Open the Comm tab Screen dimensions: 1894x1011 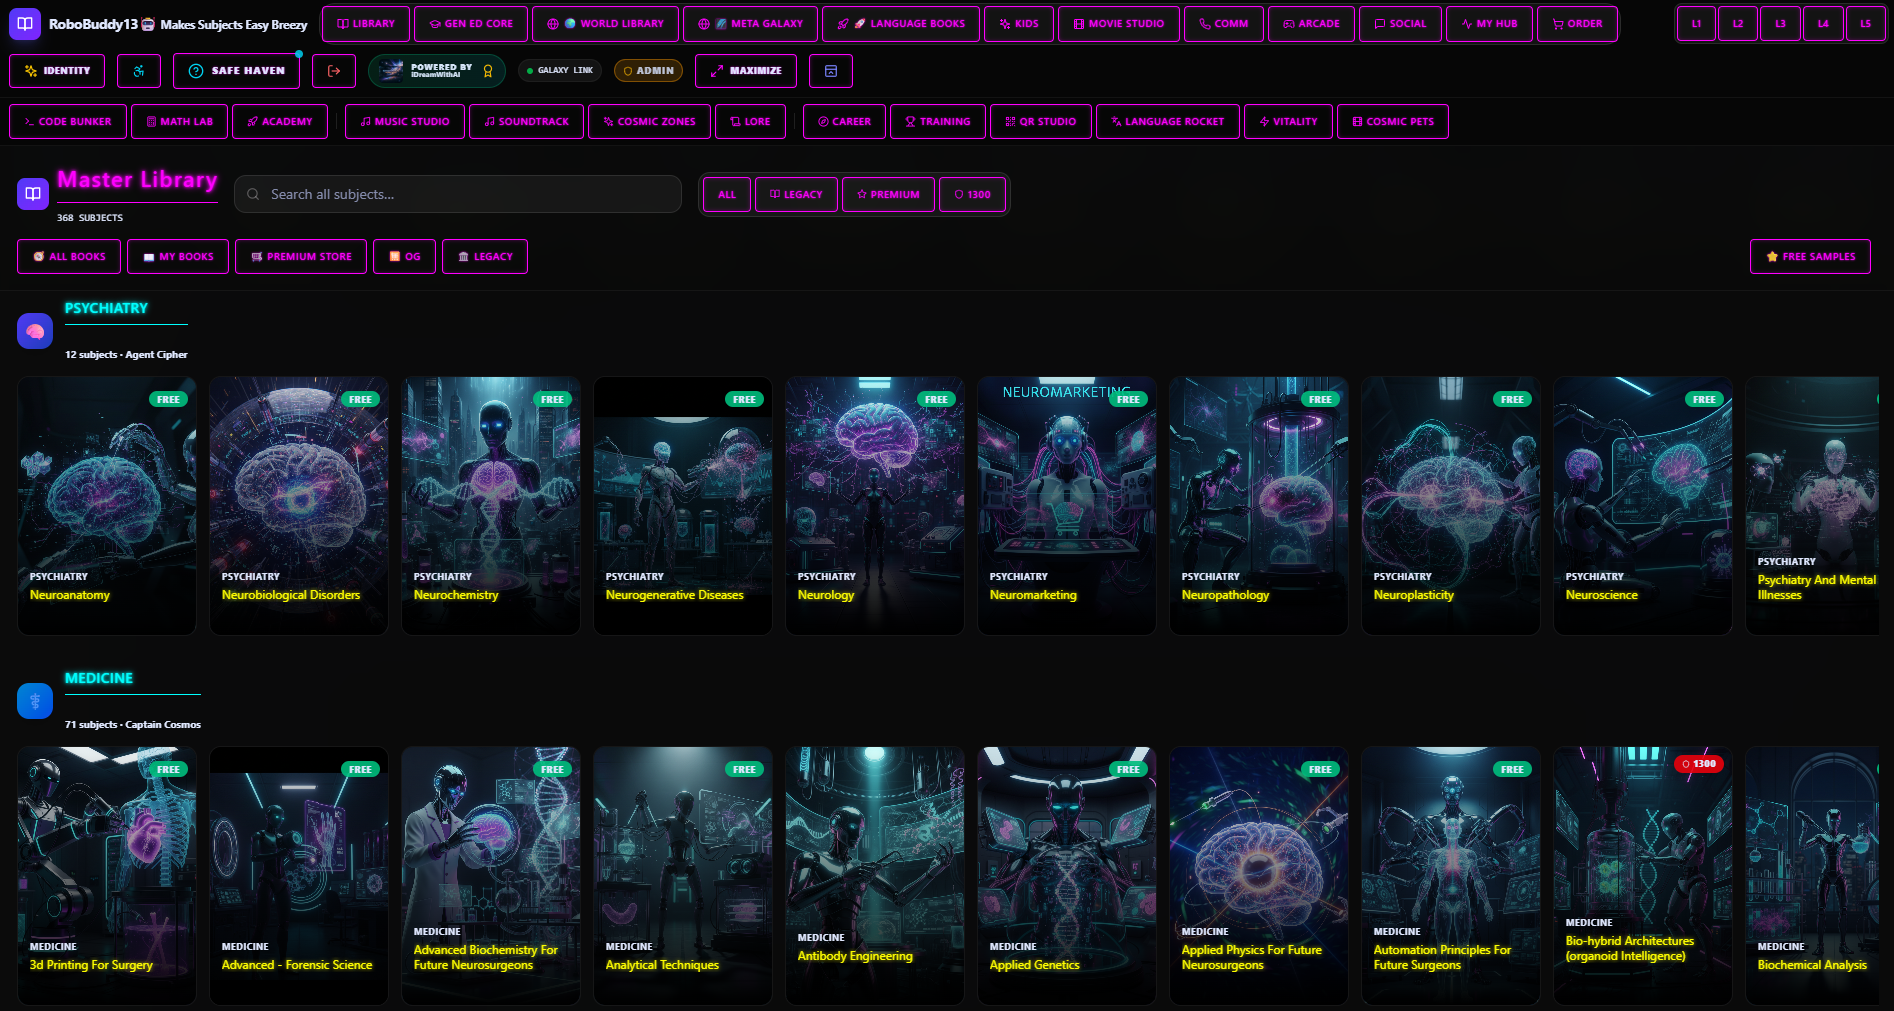[x=1224, y=24]
